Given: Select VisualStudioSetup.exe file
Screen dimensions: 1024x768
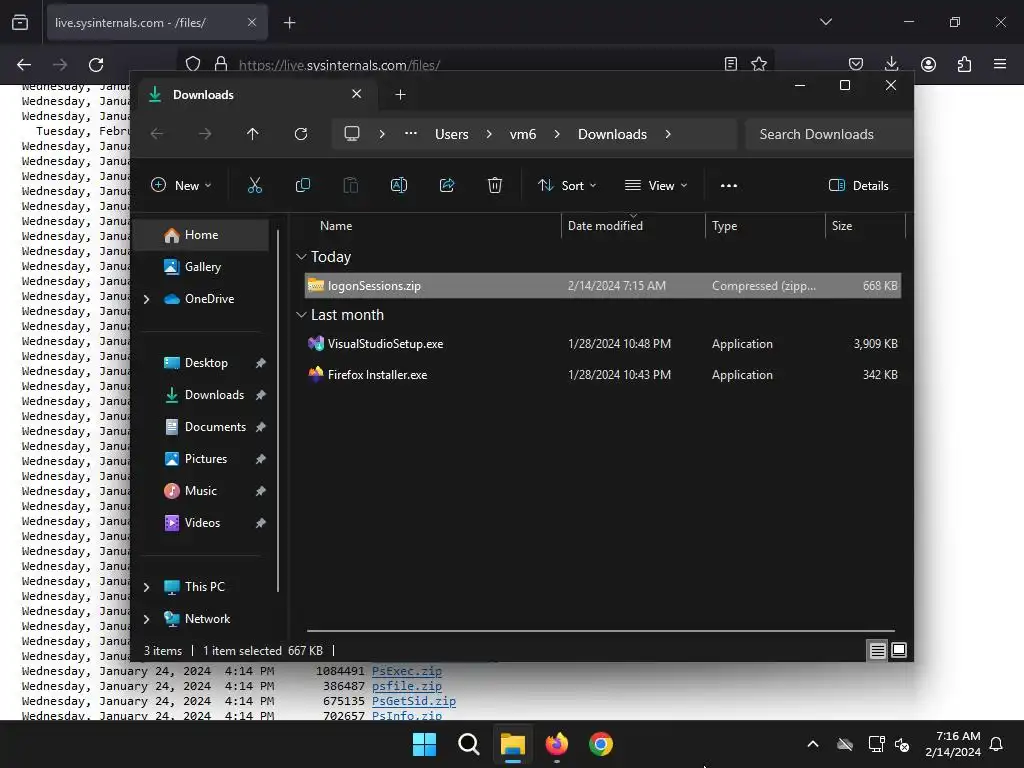Looking at the screenshot, I should click(x=603, y=344).
